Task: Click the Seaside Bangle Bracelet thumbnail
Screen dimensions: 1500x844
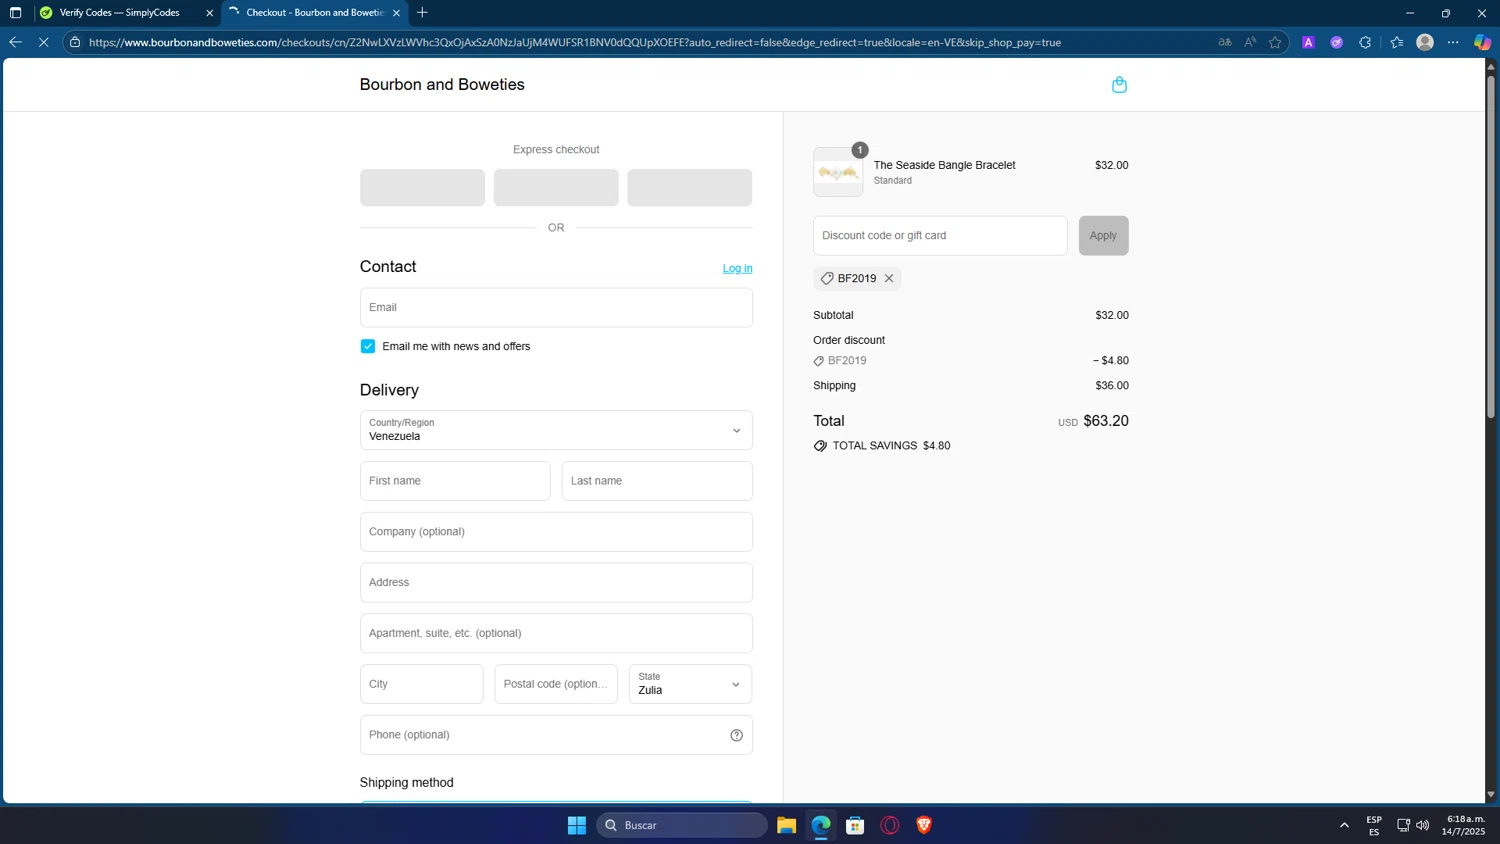Action: point(838,172)
